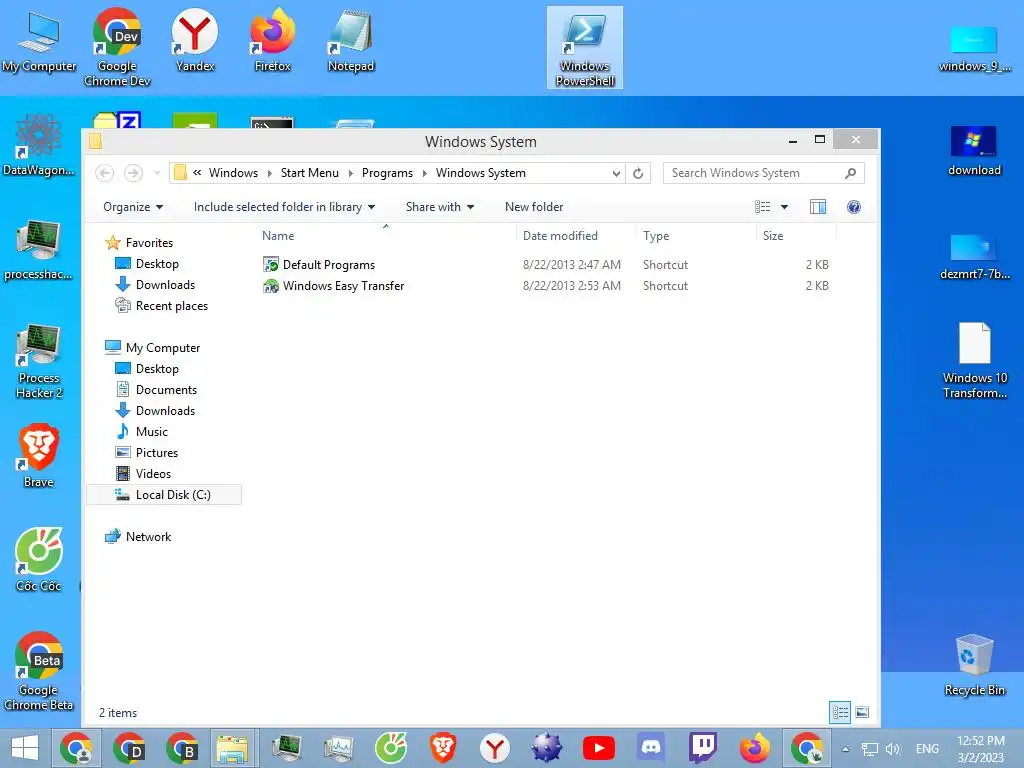Launch Firefox from the desktop

[272, 40]
